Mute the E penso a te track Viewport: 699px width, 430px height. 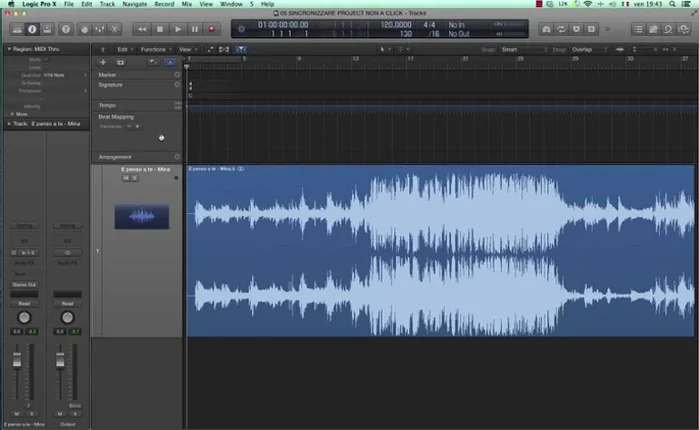tap(125, 178)
